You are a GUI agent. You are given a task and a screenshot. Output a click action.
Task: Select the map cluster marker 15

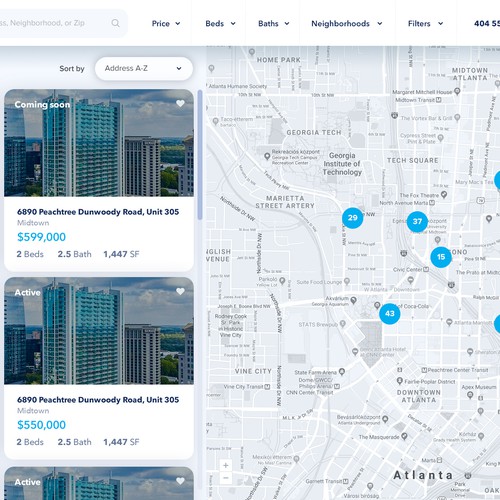[x=441, y=257]
